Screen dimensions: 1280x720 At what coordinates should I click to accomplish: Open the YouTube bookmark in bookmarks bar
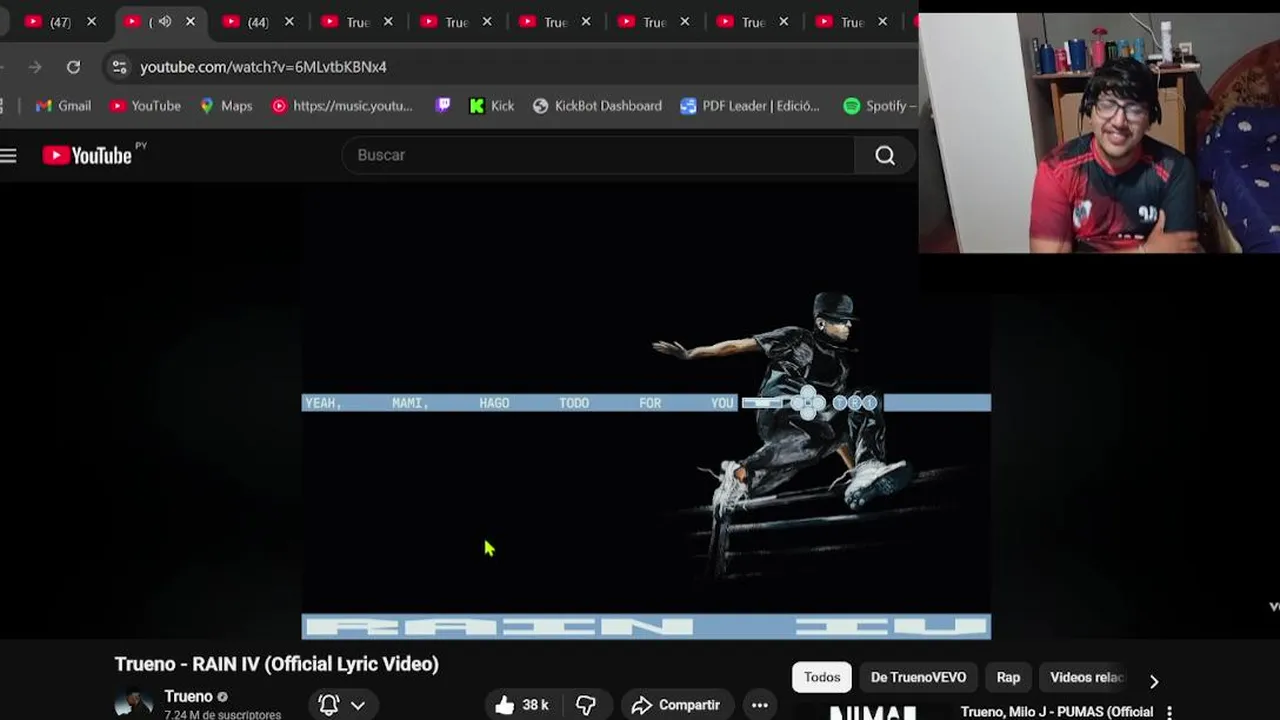[x=146, y=106]
